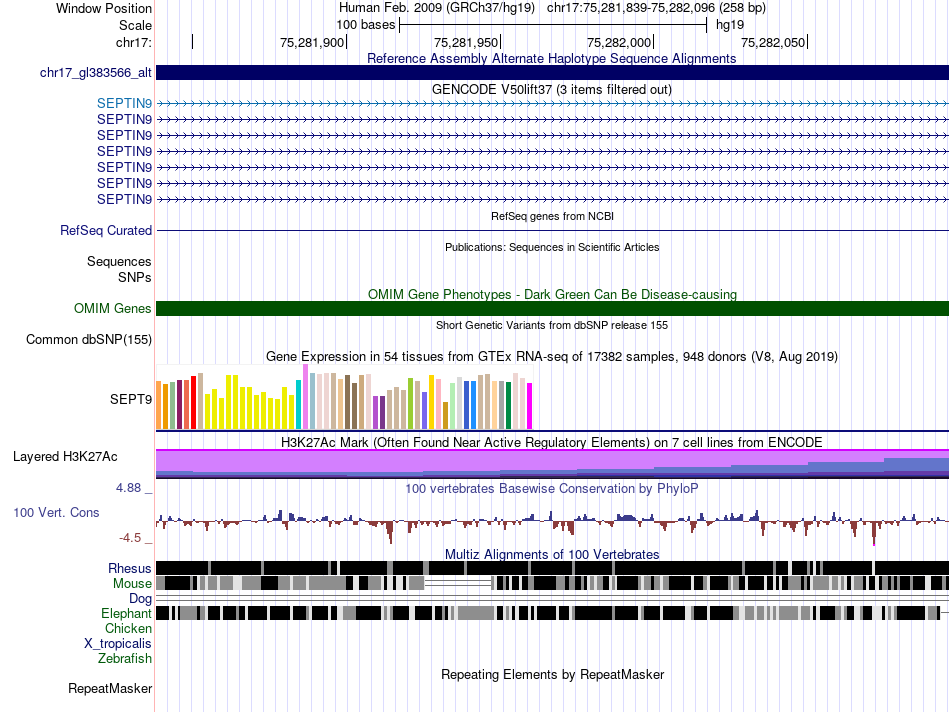Click the 100 Vert. Cons track label
Viewport: 950px width, 712px height.
(x=56, y=513)
